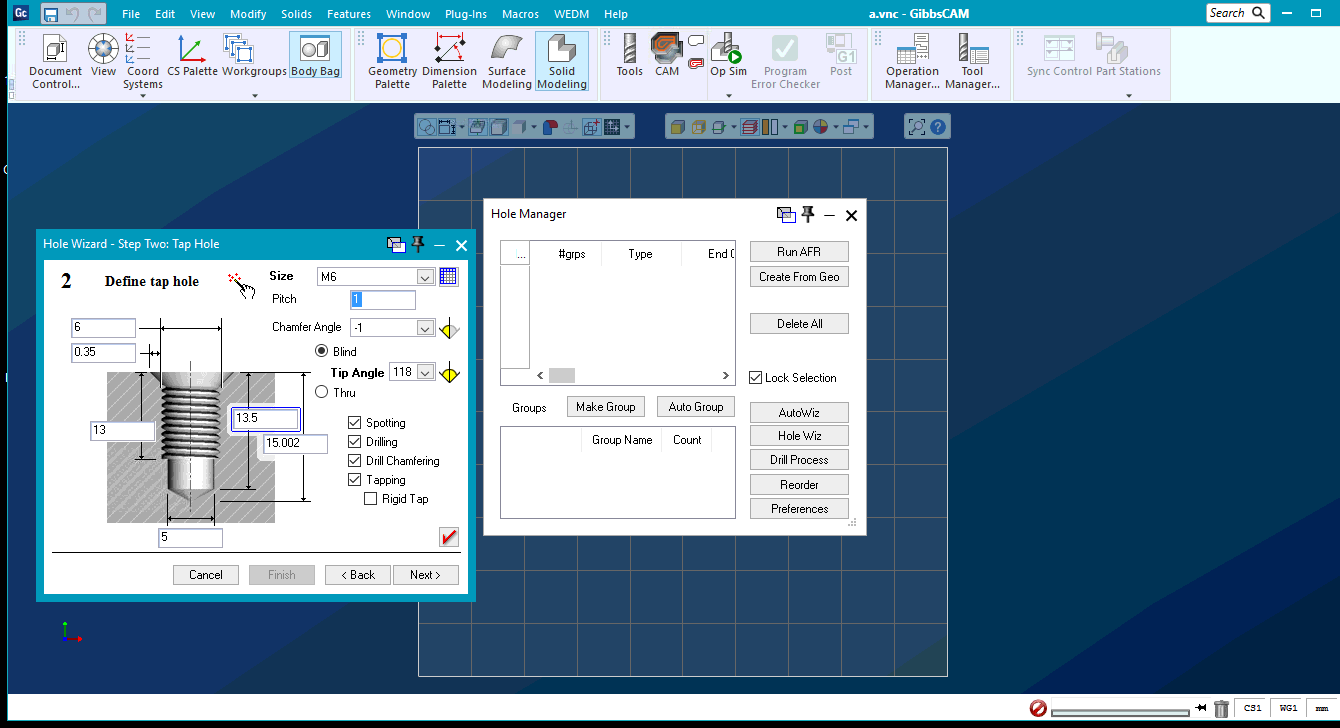Select the wireframe cube view icon

tap(699, 127)
